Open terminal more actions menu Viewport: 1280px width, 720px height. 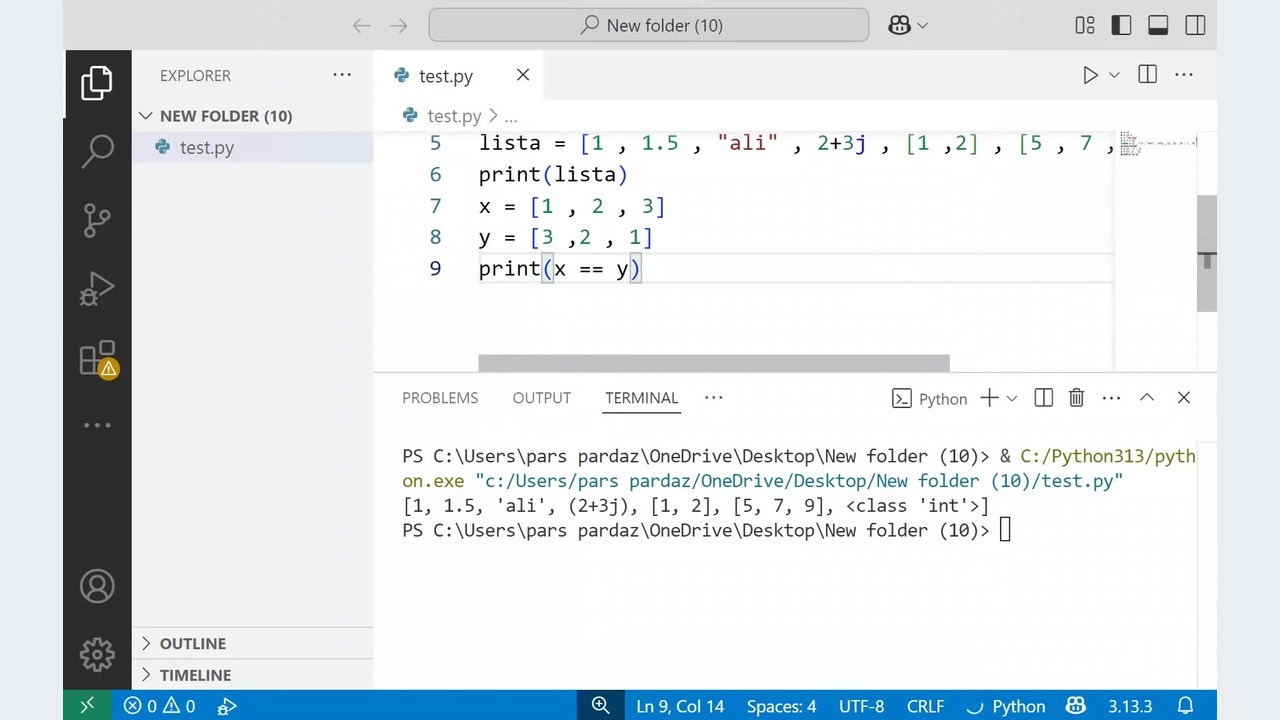pos(1111,398)
